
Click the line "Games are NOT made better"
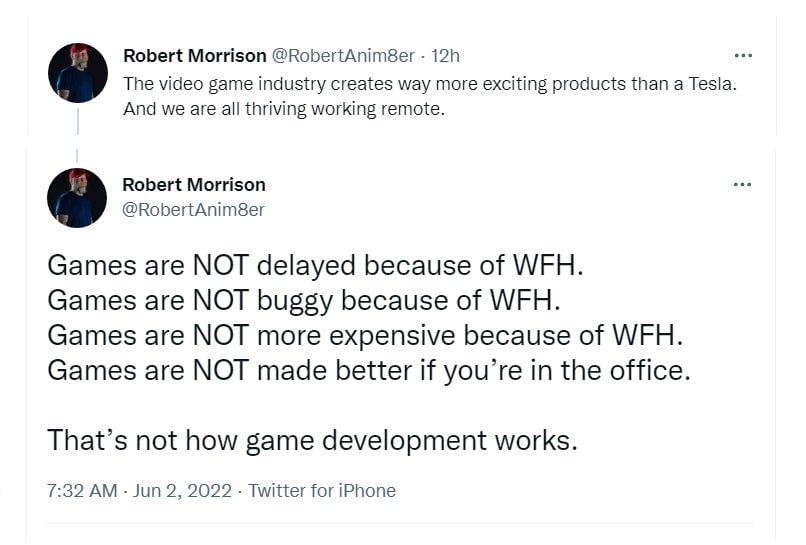tap(369, 370)
